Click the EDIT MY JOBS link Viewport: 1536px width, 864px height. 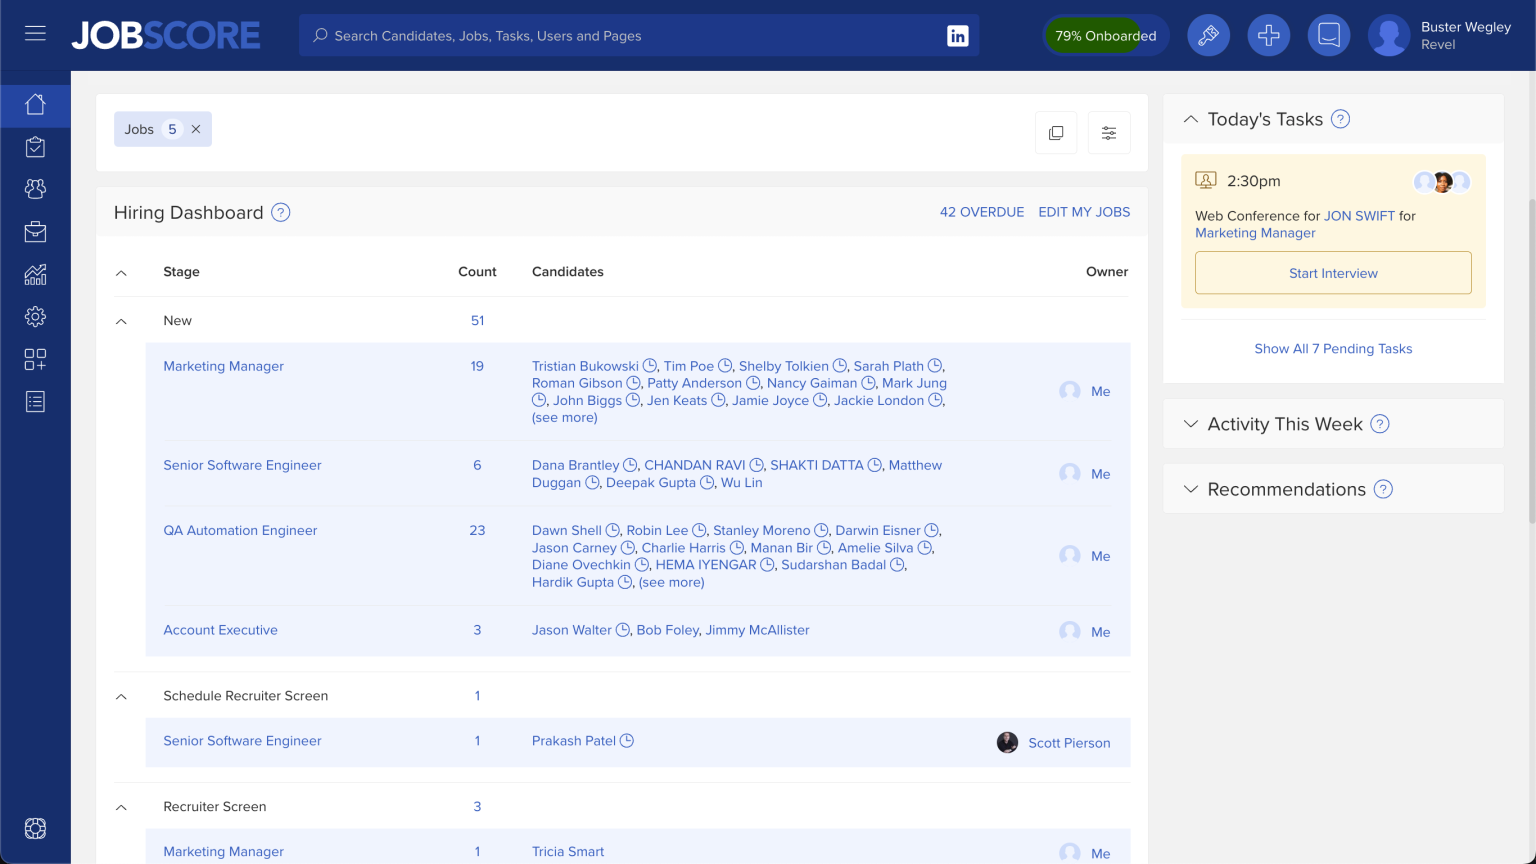point(1084,212)
